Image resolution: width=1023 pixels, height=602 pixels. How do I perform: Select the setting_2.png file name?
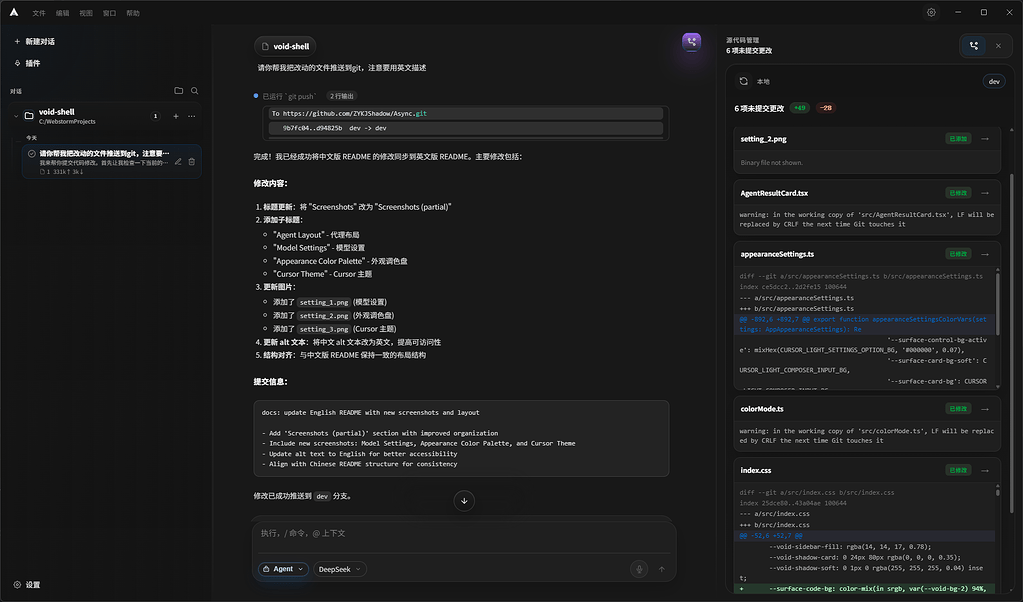click(763, 139)
